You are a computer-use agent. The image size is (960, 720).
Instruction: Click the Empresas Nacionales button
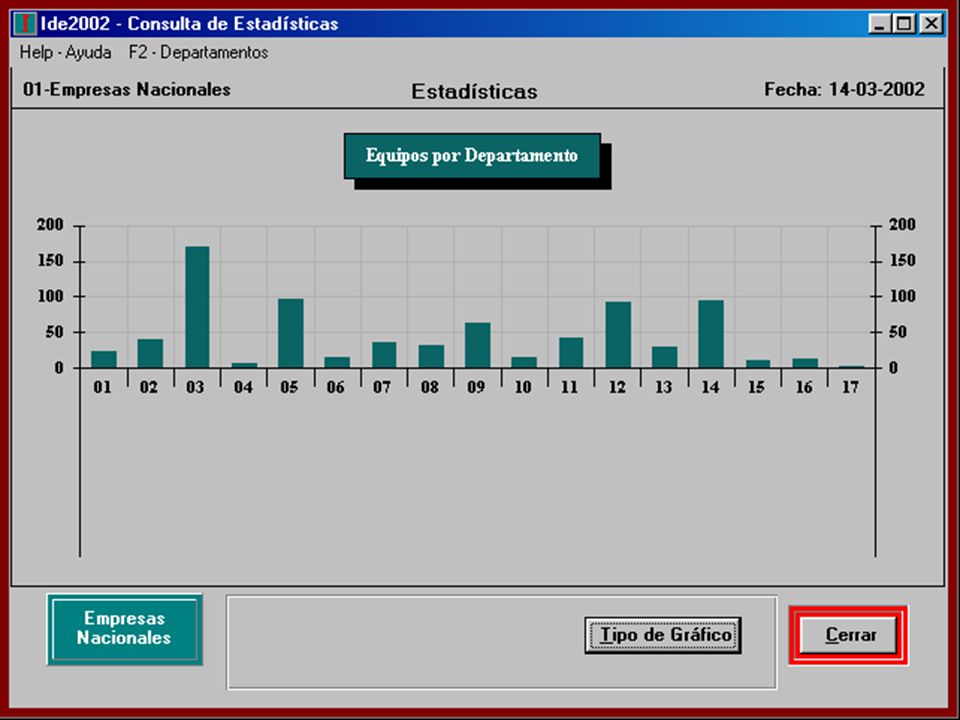(124, 629)
